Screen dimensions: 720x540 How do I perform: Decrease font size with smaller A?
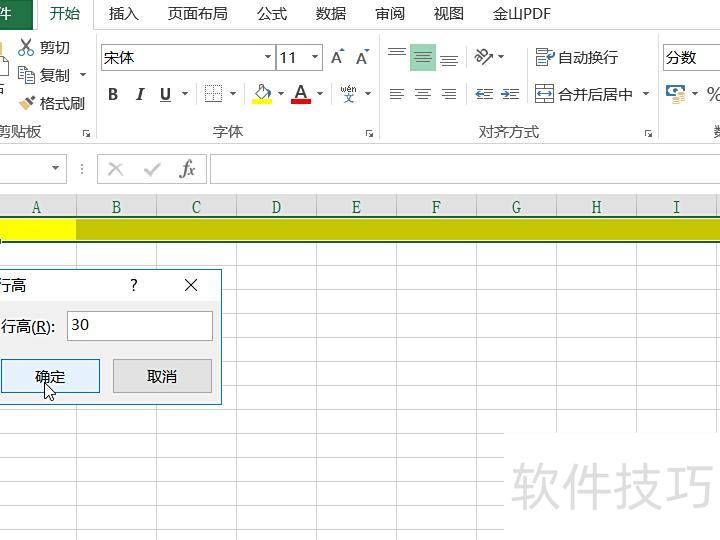click(362, 57)
